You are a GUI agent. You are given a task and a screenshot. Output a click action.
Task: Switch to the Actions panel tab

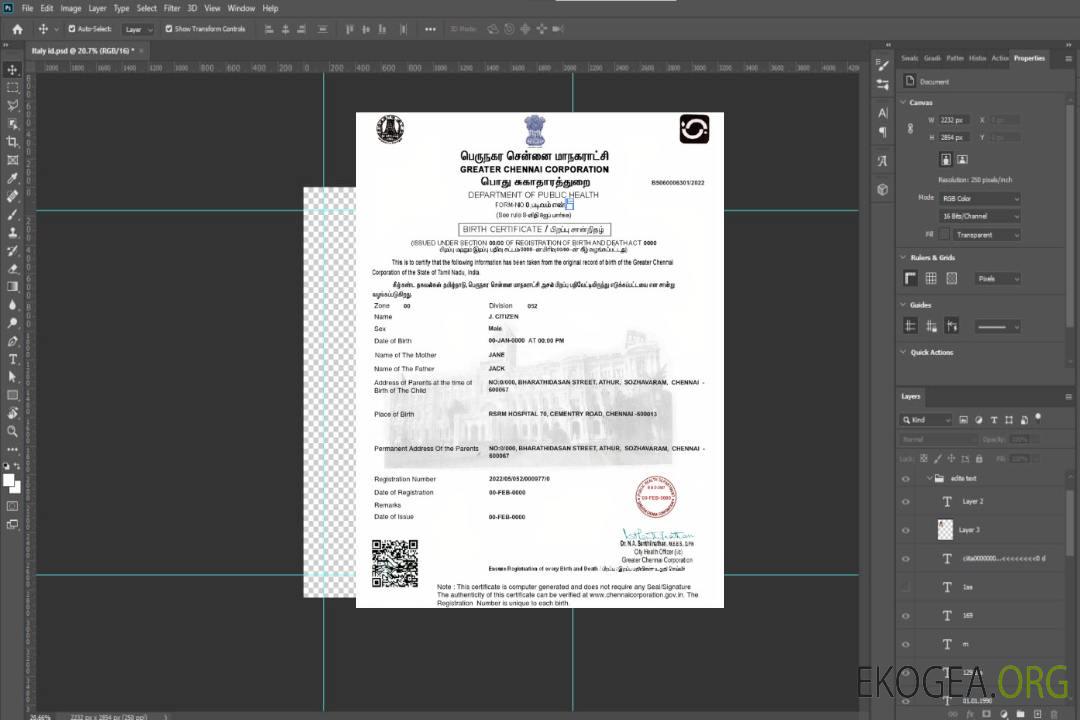[999, 58]
